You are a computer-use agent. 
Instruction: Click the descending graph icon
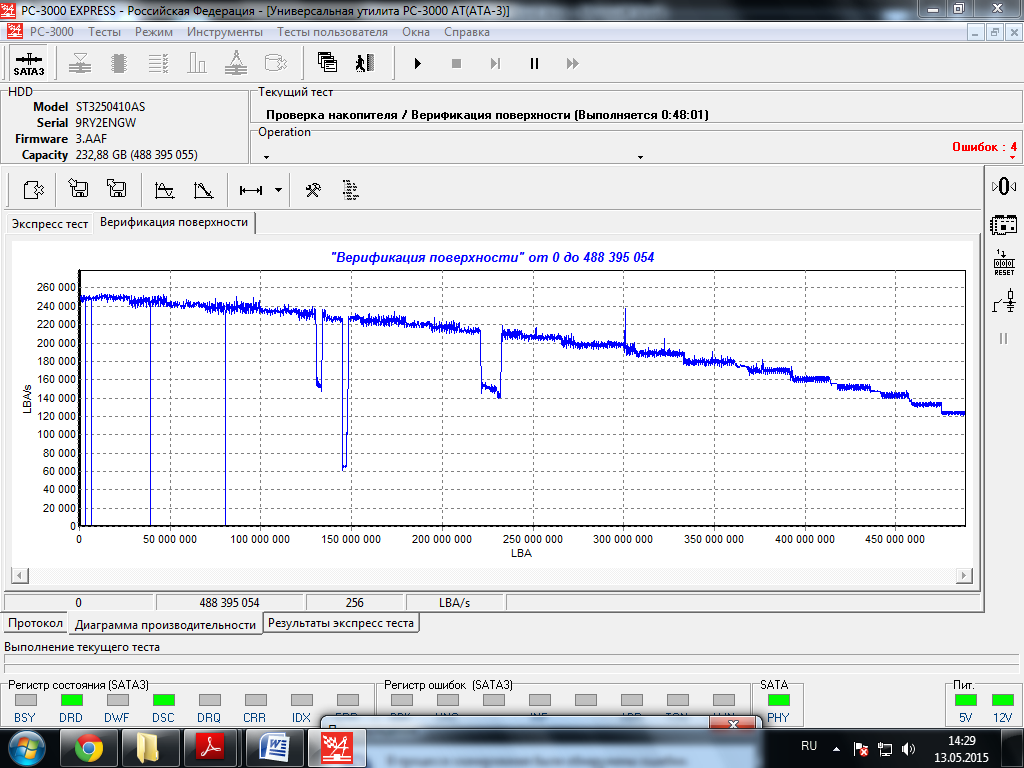204,190
